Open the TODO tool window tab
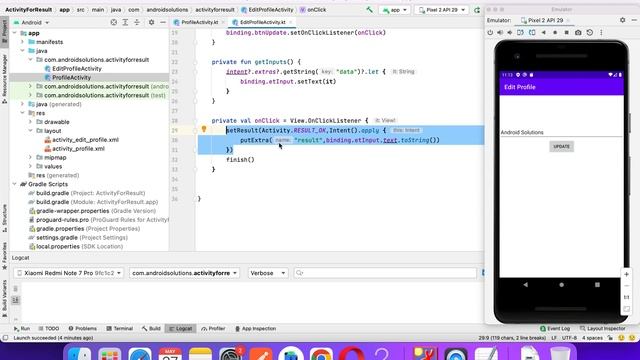 tap(49, 328)
